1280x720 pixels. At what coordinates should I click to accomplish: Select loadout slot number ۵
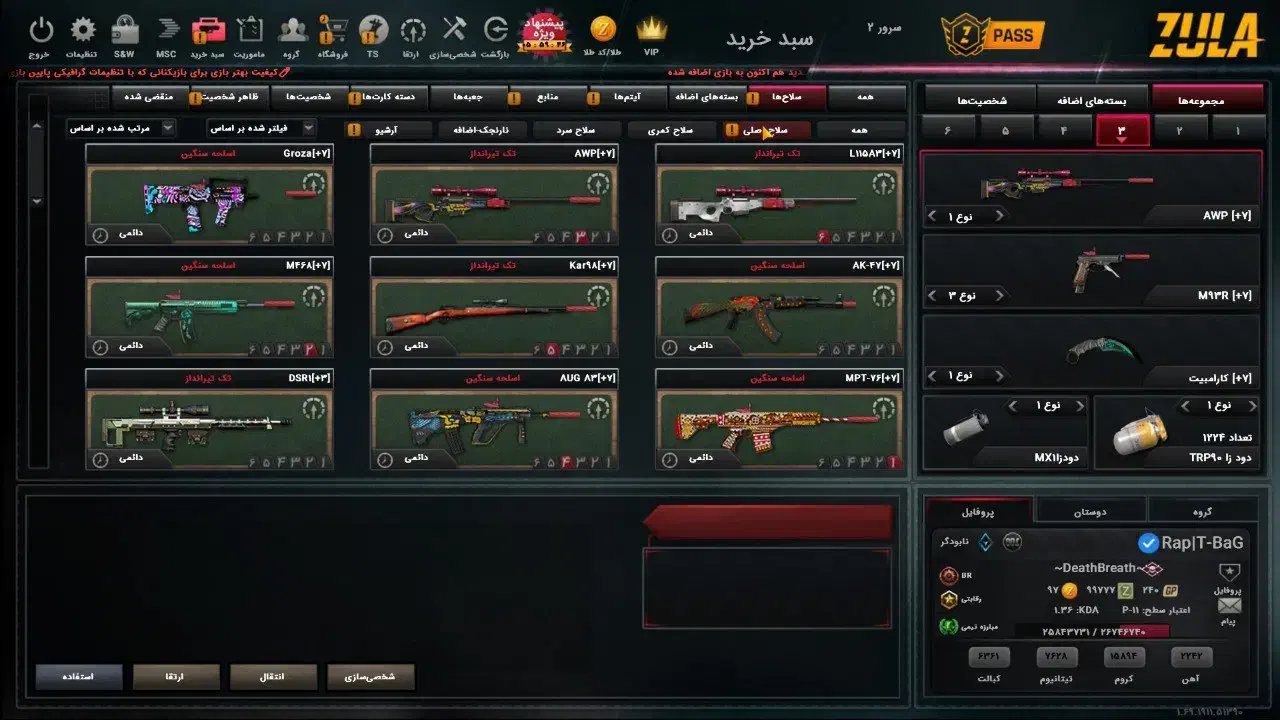click(x=1006, y=130)
